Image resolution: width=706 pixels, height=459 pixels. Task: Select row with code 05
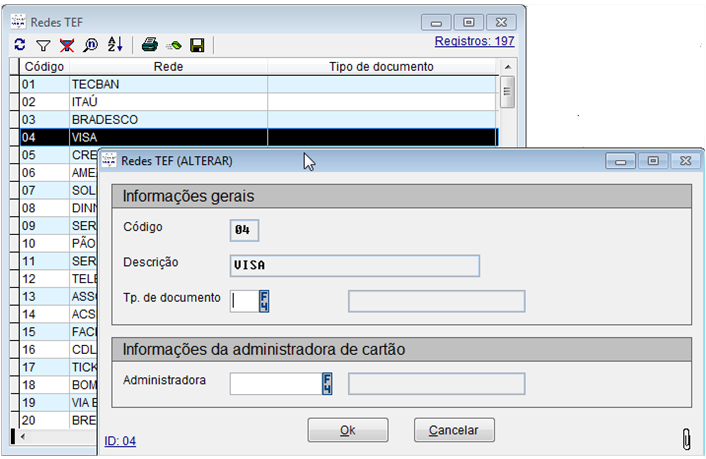(59, 155)
